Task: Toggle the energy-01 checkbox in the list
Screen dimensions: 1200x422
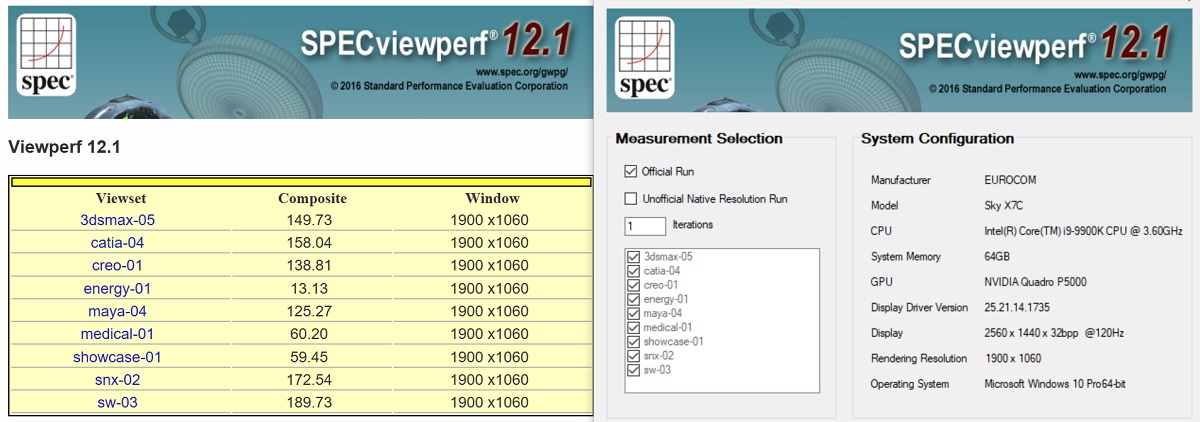Action: point(632,299)
